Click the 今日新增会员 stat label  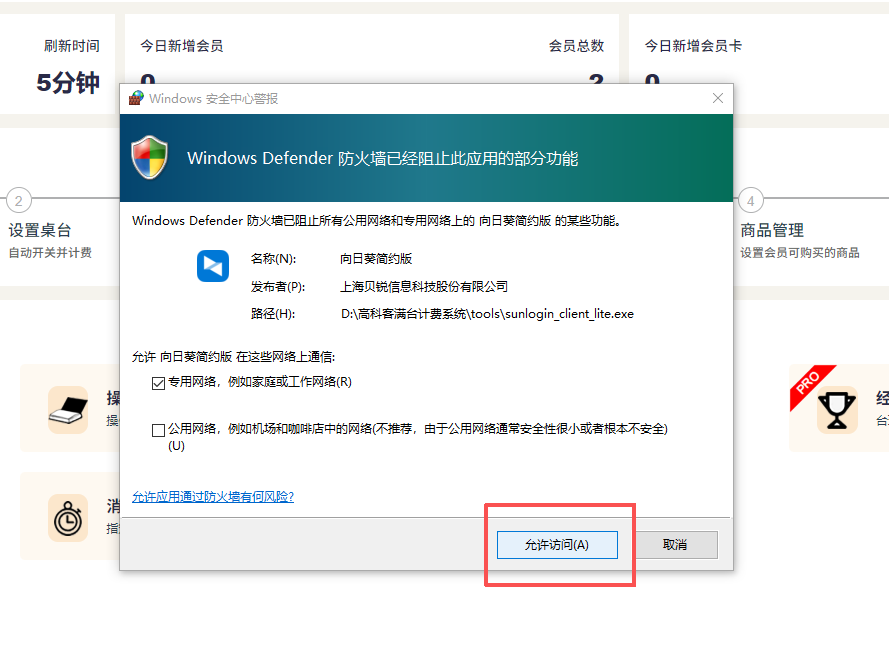[181, 46]
